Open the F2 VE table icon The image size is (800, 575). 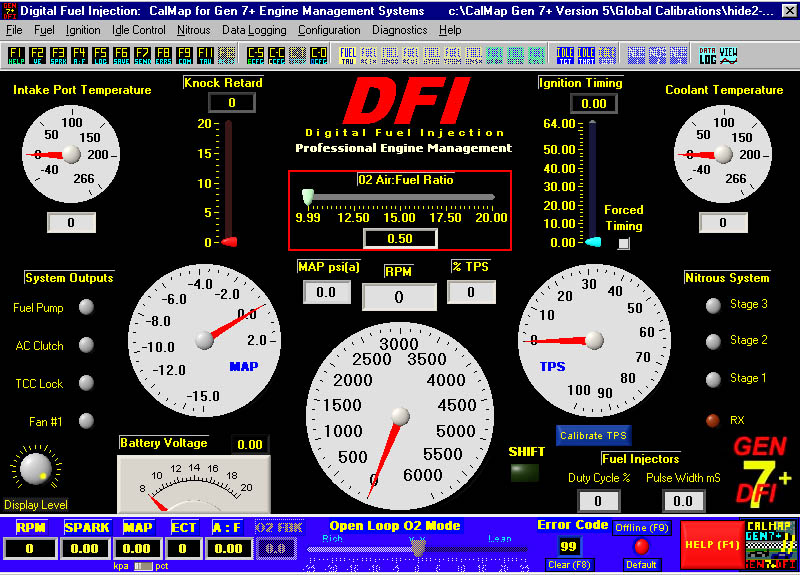click(37, 55)
